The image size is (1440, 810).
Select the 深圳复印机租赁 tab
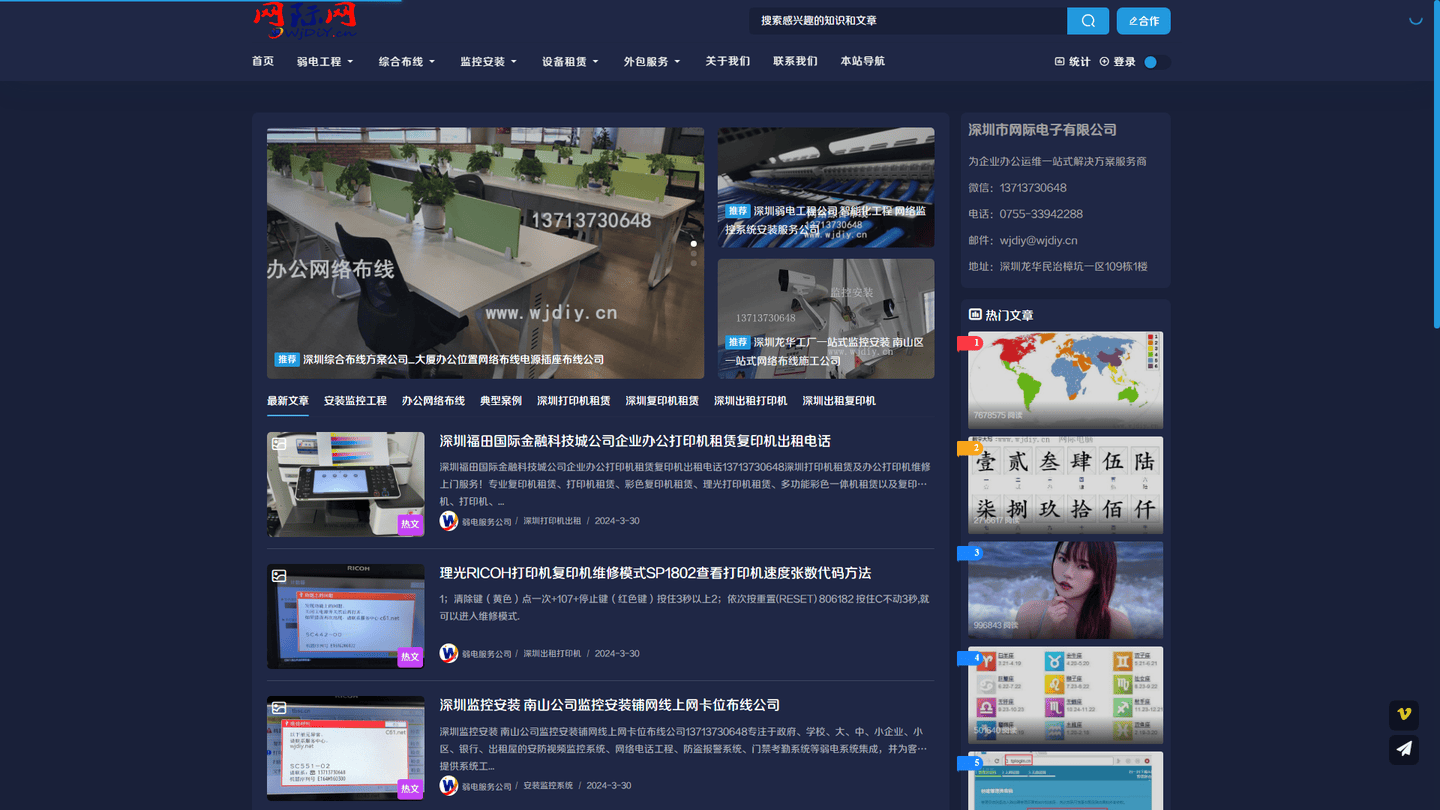coord(662,401)
